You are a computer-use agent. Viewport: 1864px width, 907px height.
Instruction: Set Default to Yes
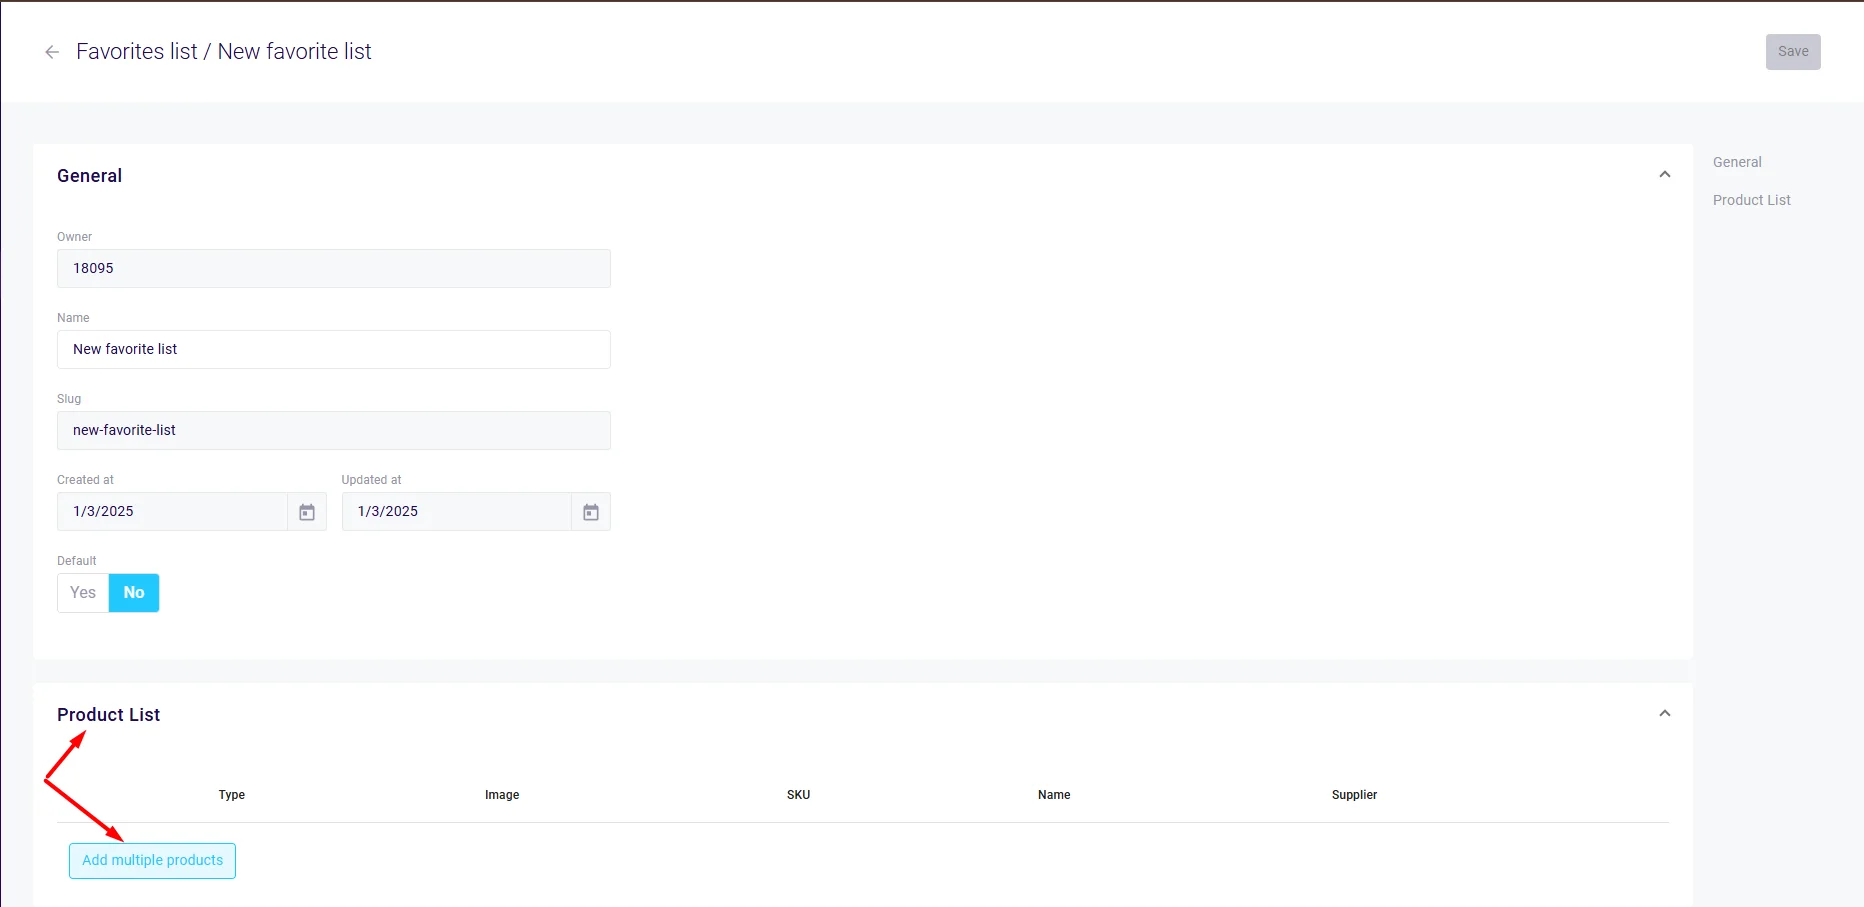click(83, 593)
